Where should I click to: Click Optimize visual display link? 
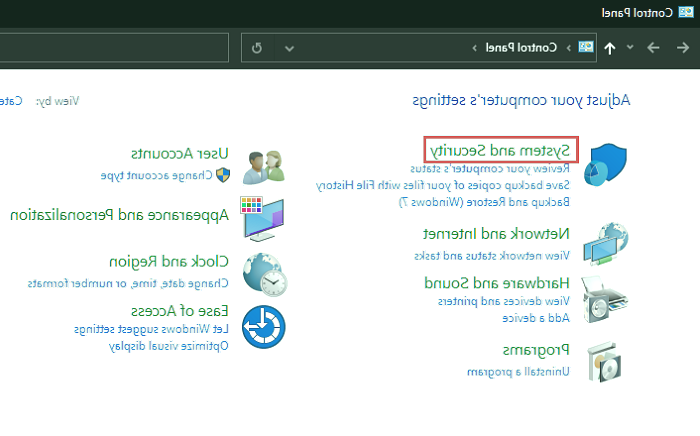click(168, 346)
